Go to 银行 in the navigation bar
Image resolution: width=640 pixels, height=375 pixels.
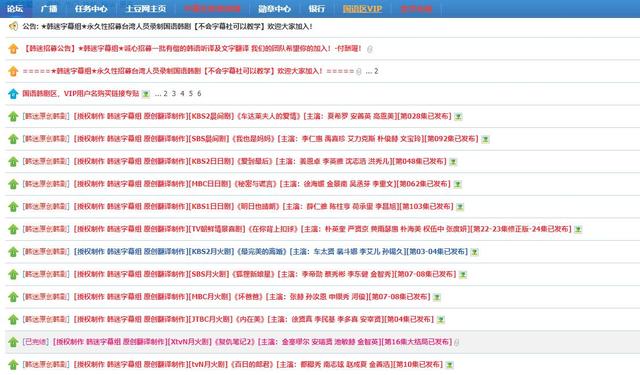tap(317, 9)
